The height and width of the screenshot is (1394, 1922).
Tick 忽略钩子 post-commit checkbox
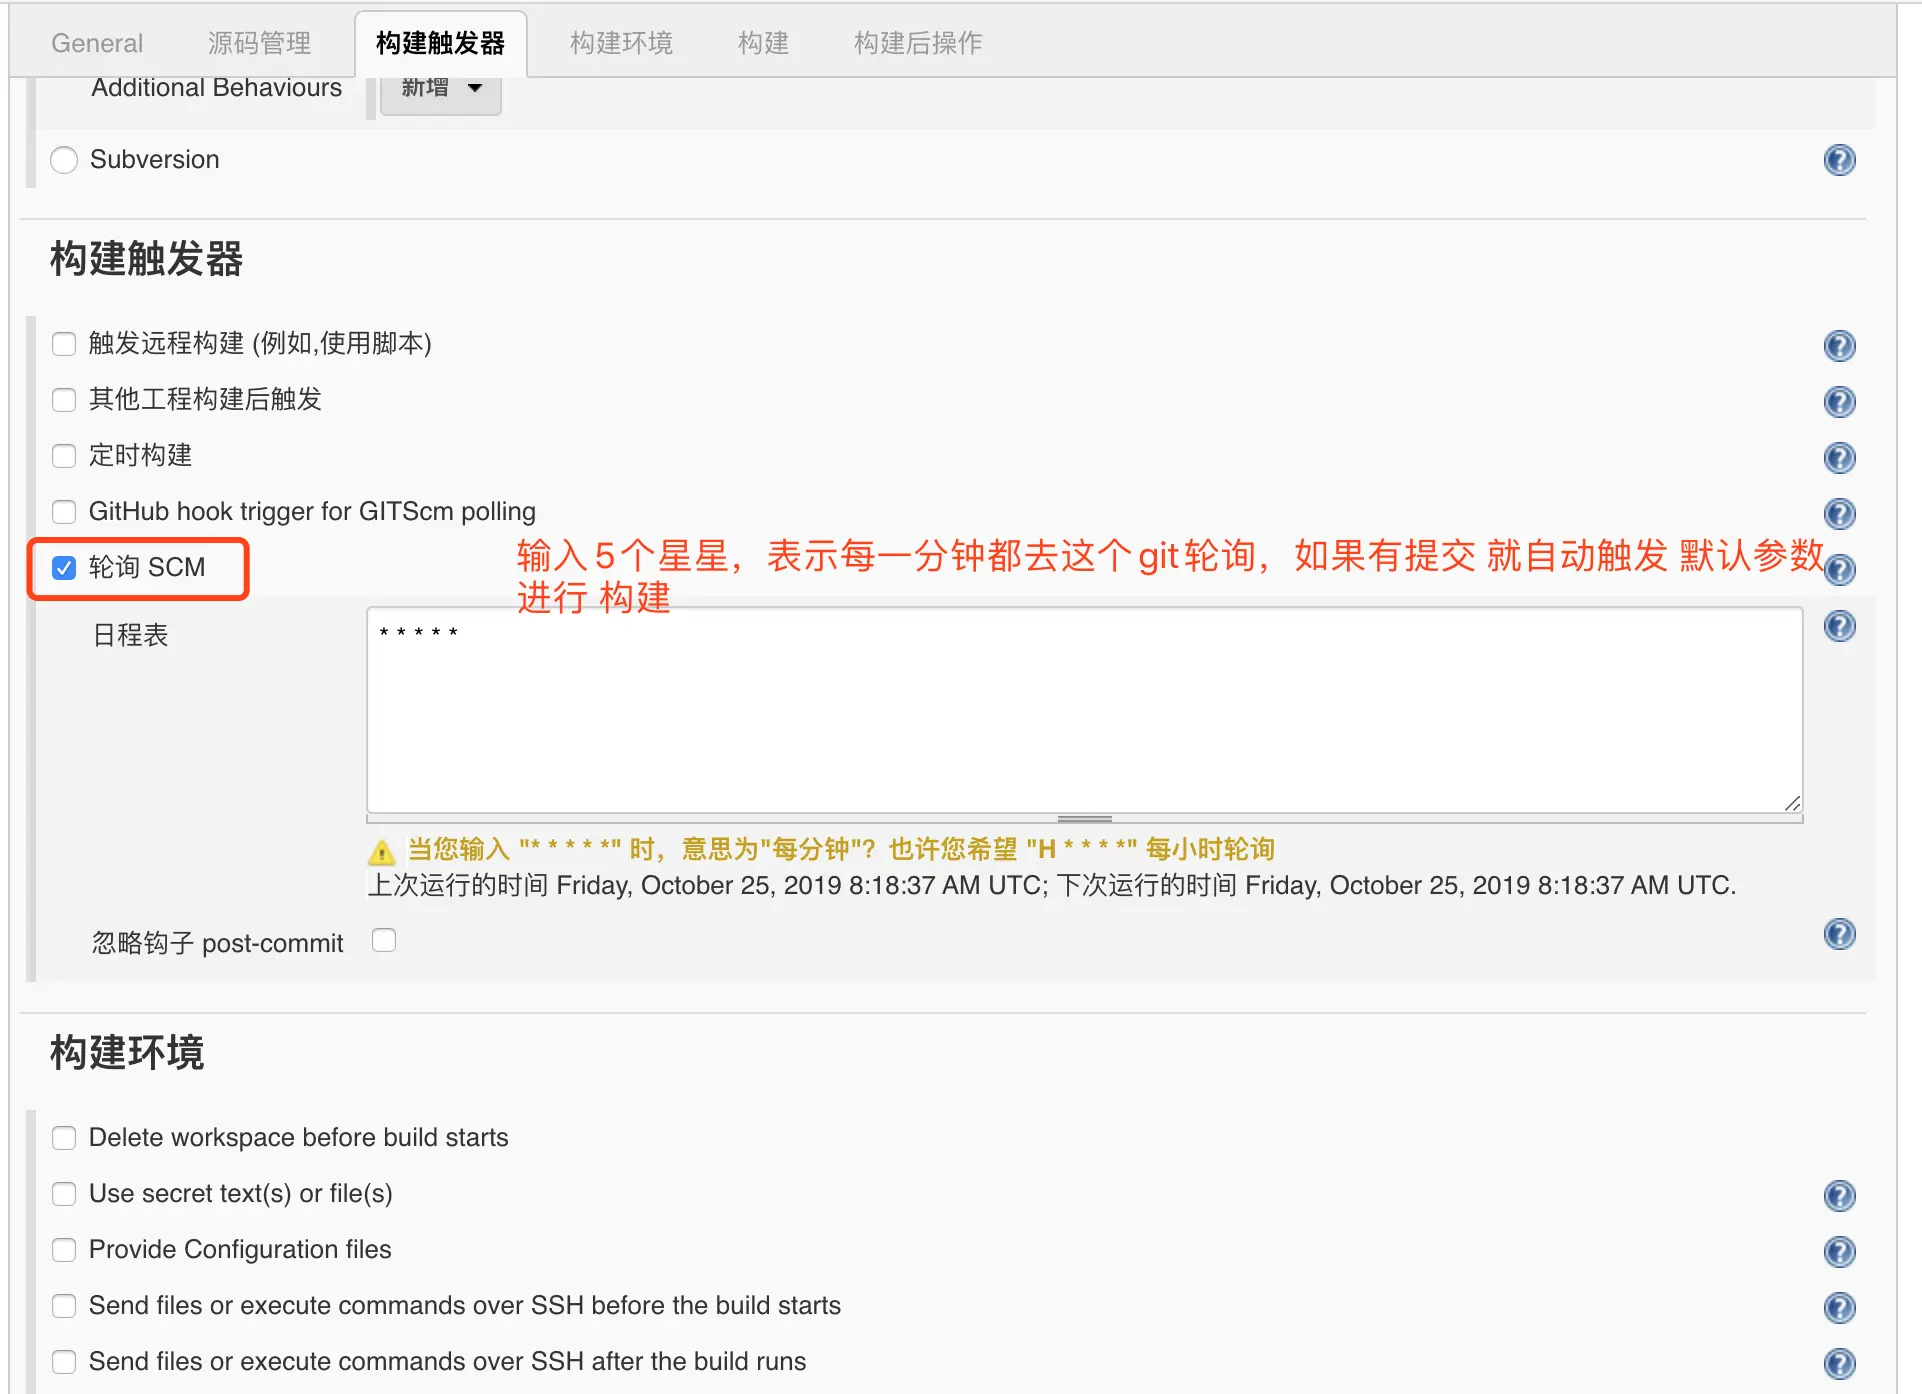pyautogui.click(x=384, y=940)
